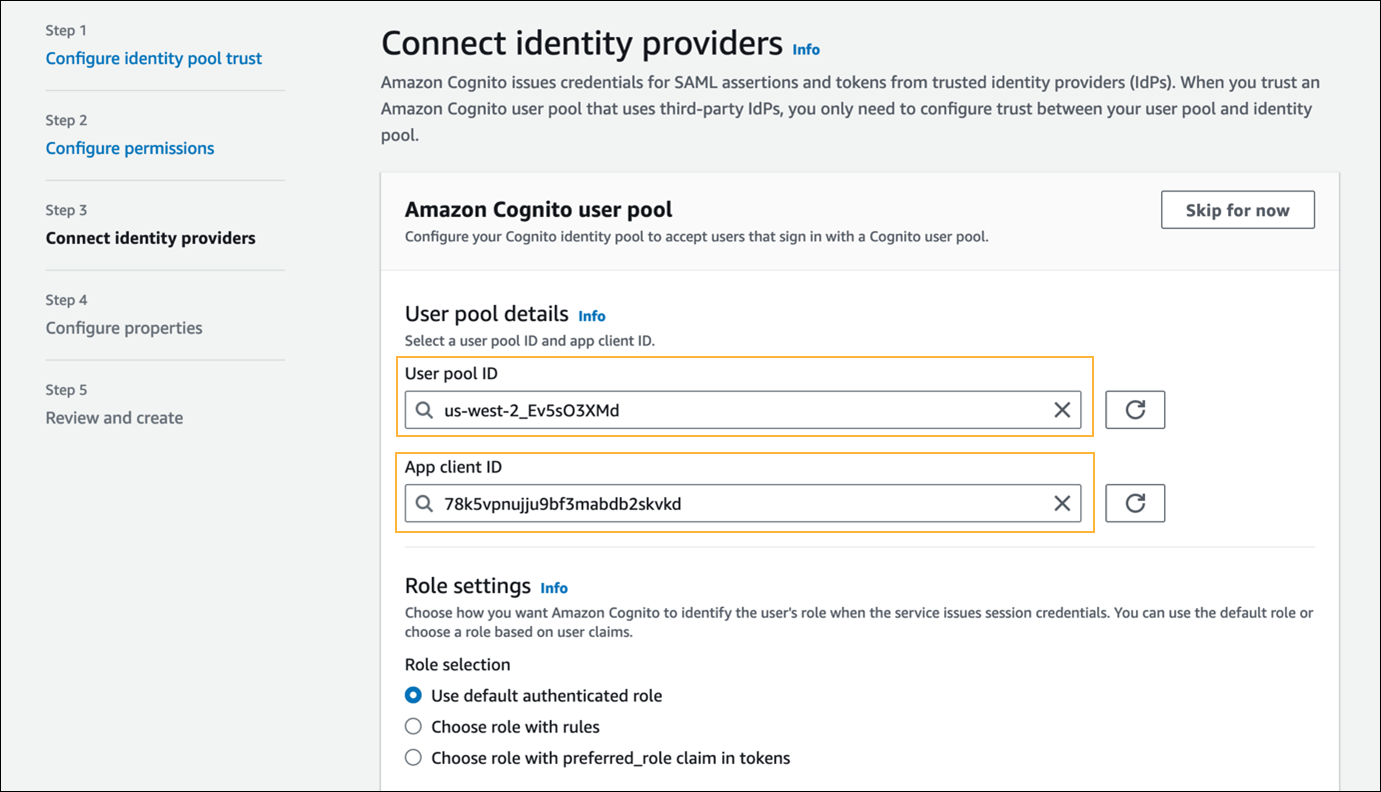Screen dimensions: 1381x792
Task: Click search icon in User pool ID
Action: pos(425,410)
